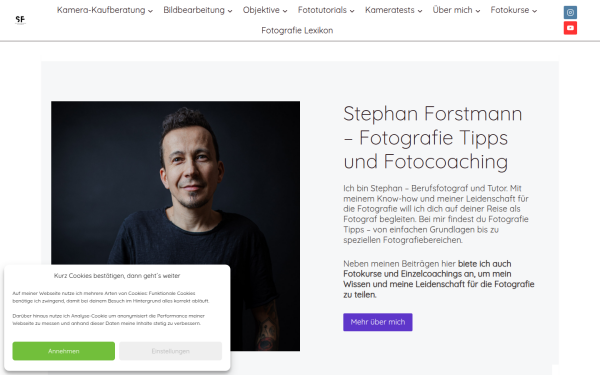Expand the Kameratests chevron
This screenshot has width=600, height=375.
pos(420,11)
